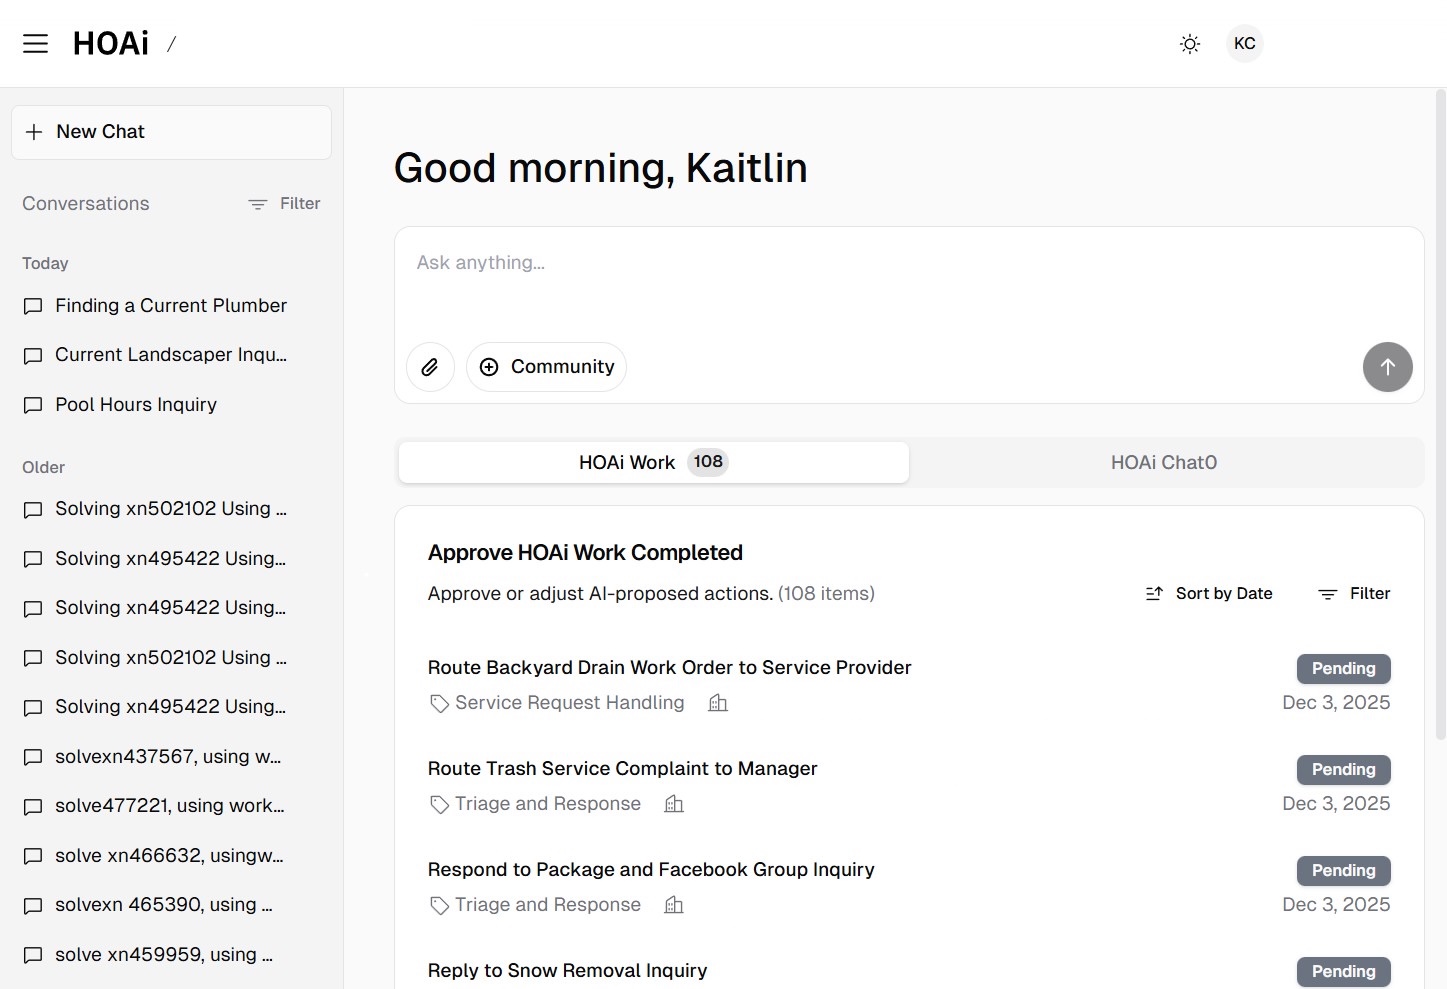Click the tag icon beside Service Request Handling

(439, 704)
